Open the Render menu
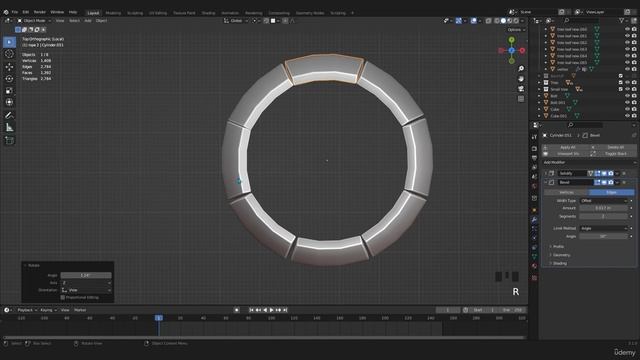640x360 pixels. click(x=40, y=12)
